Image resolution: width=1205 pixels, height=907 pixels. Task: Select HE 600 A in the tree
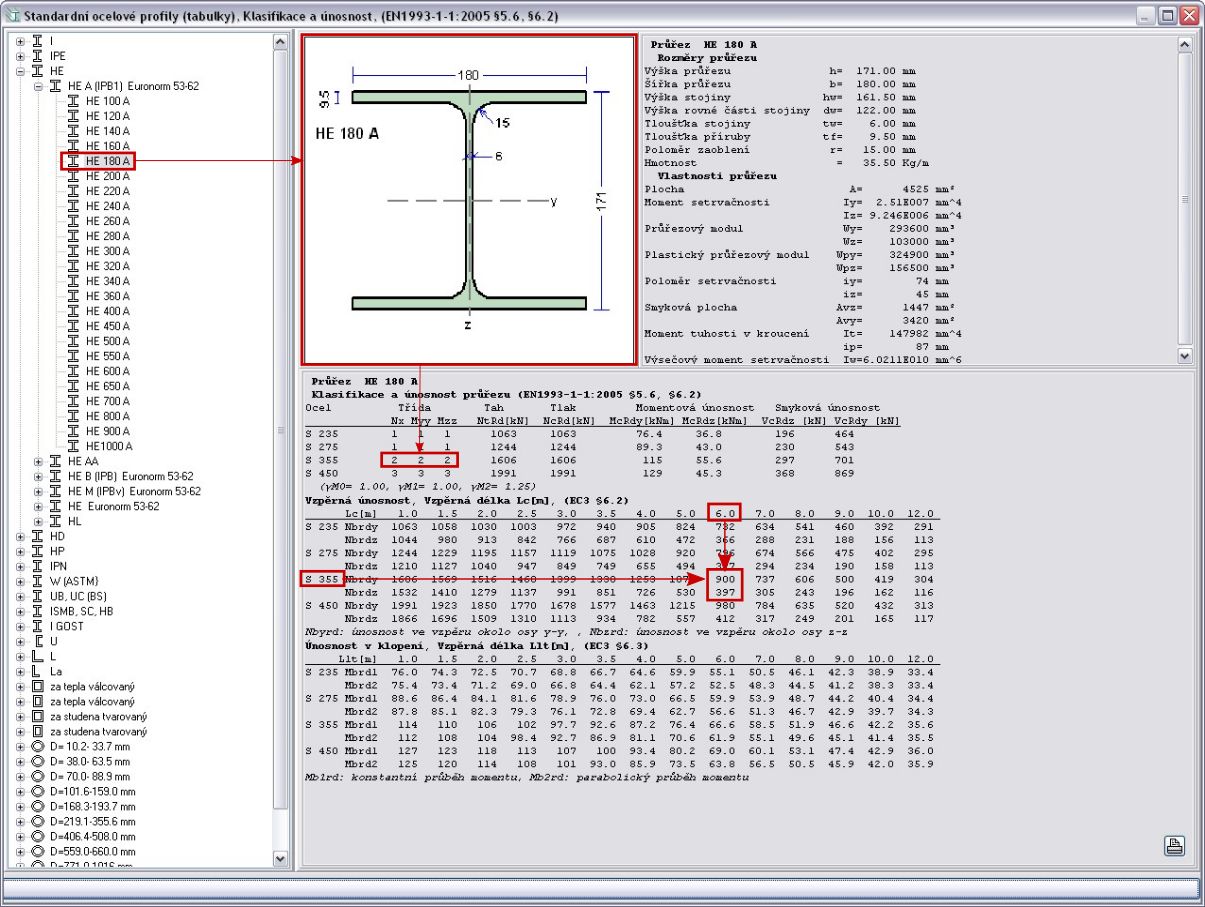[x=107, y=371]
